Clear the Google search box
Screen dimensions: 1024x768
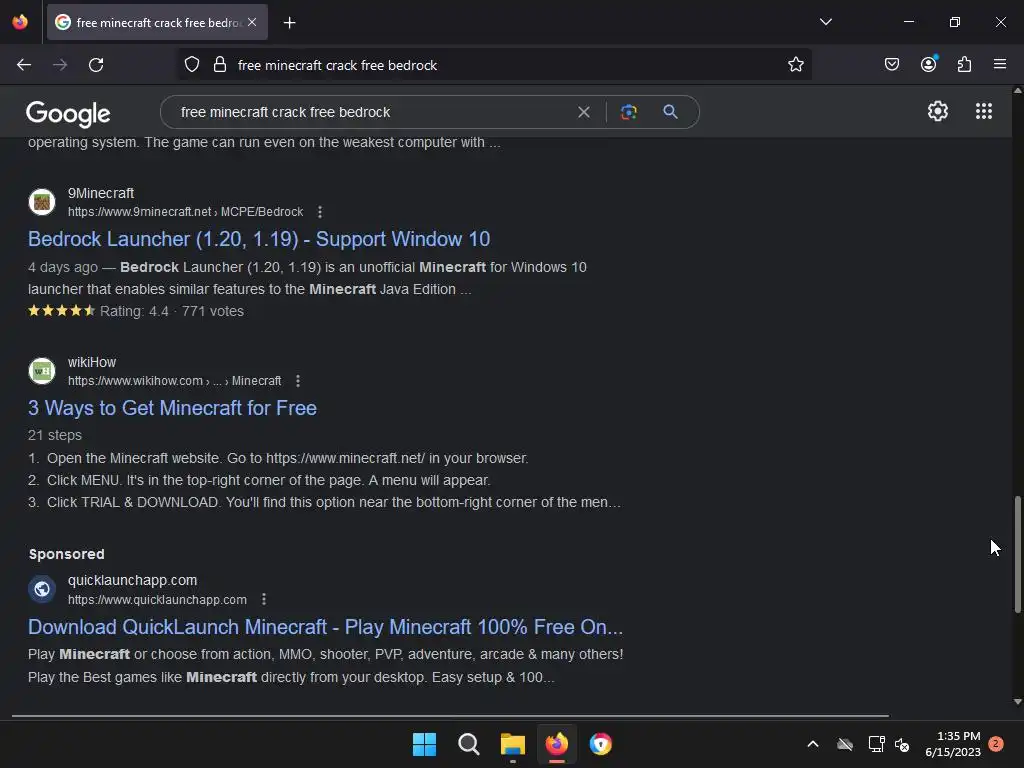click(x=584, y=112)
